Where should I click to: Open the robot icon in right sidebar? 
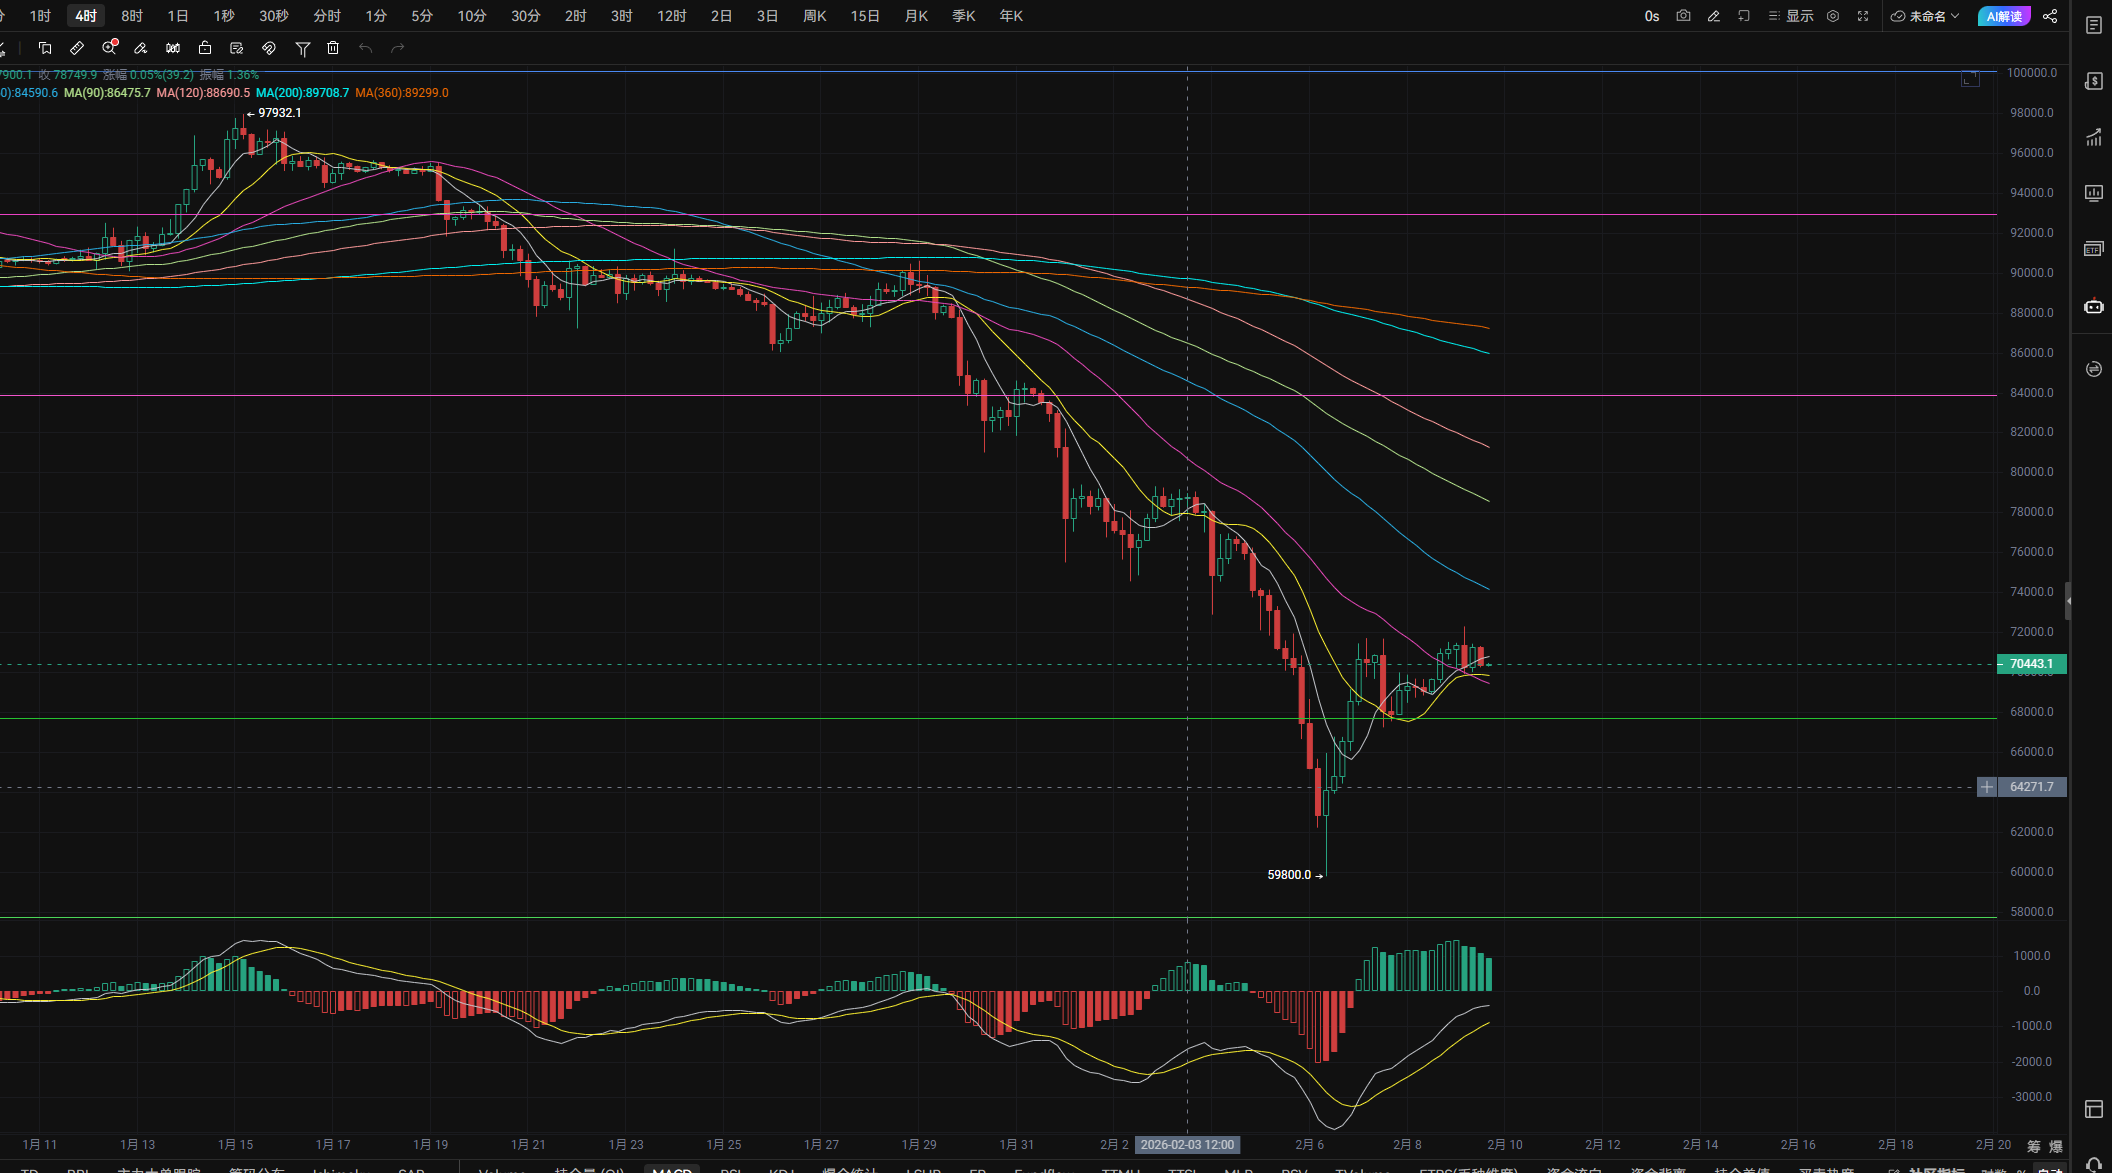coord(2093,306)
